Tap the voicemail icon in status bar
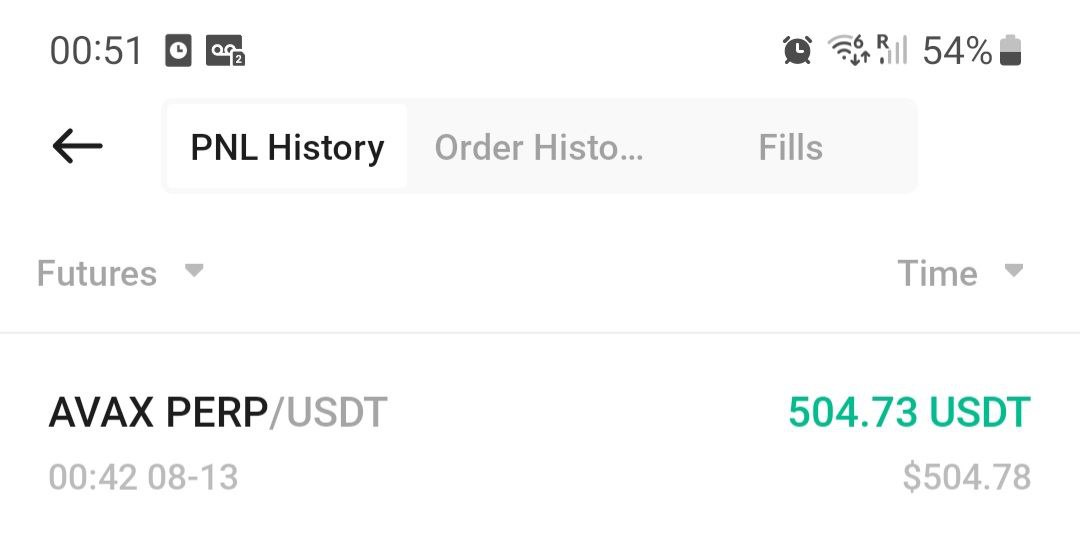1080x543 pixels. [x=225, y=51]
